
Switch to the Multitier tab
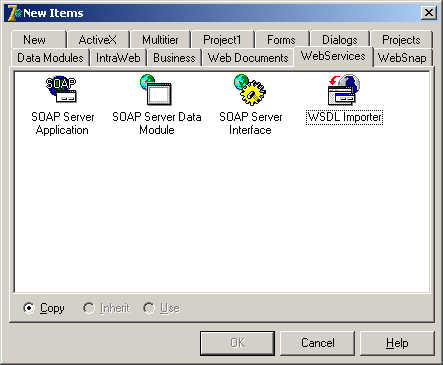pos(160,40)
